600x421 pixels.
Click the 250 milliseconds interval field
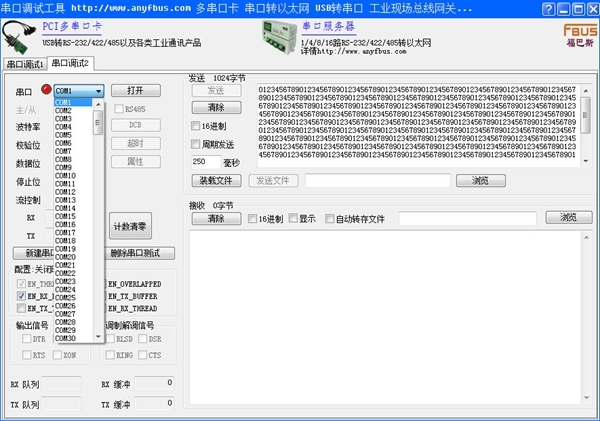point(205,161)
